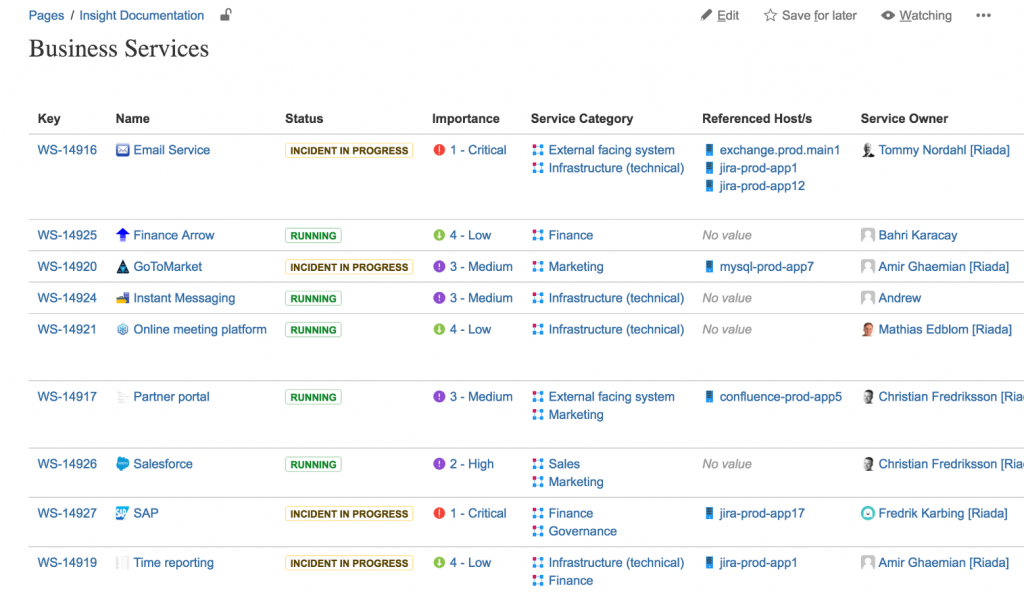Viewport: 1024px width, 592px height.
Task: Click Mathias Edblom's avatar icon
Action: 867,329
